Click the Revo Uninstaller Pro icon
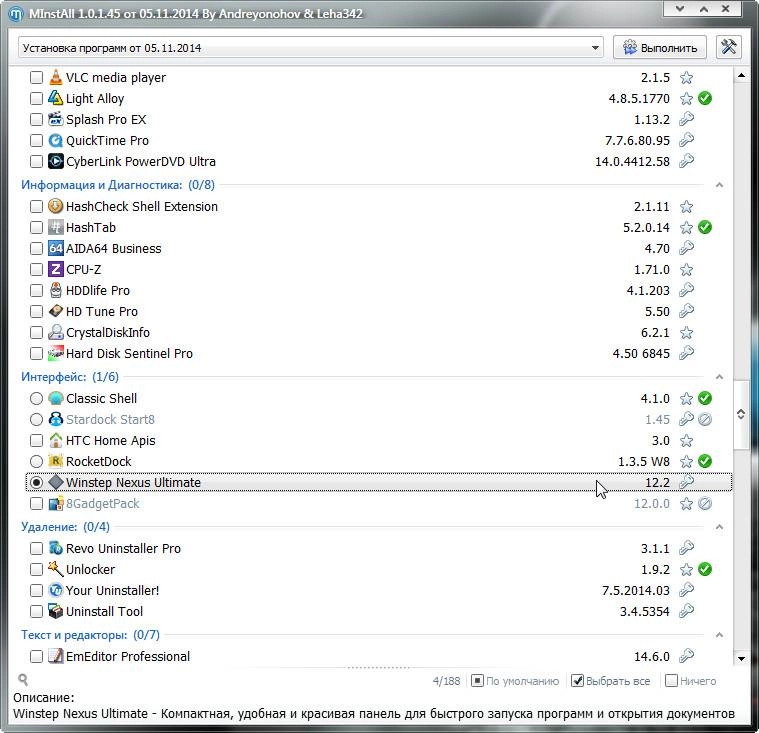This screenshot has height=733, width=759. pos(56,549)
